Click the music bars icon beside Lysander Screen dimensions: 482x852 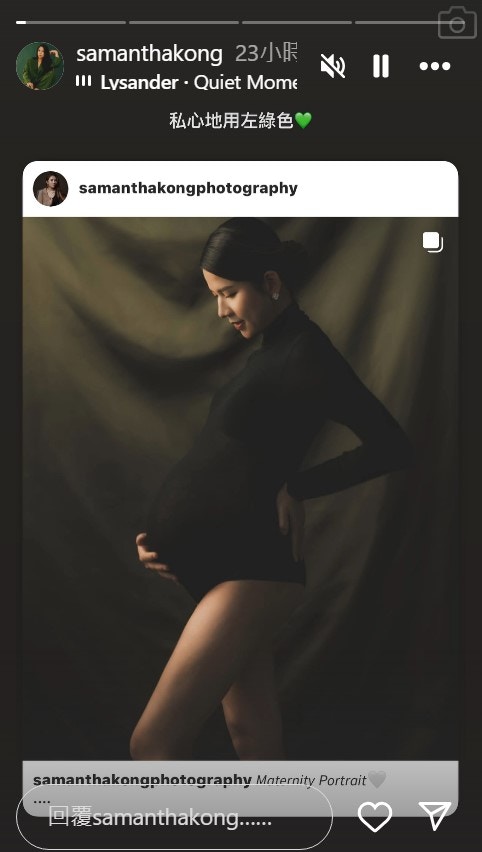point(83,82)
